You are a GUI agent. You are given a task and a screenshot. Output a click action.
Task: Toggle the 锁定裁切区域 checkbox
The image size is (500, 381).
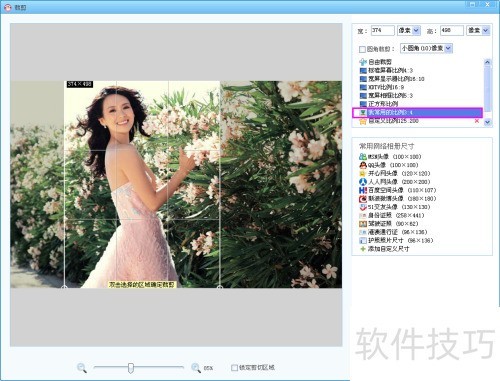[x=234, y=368]
